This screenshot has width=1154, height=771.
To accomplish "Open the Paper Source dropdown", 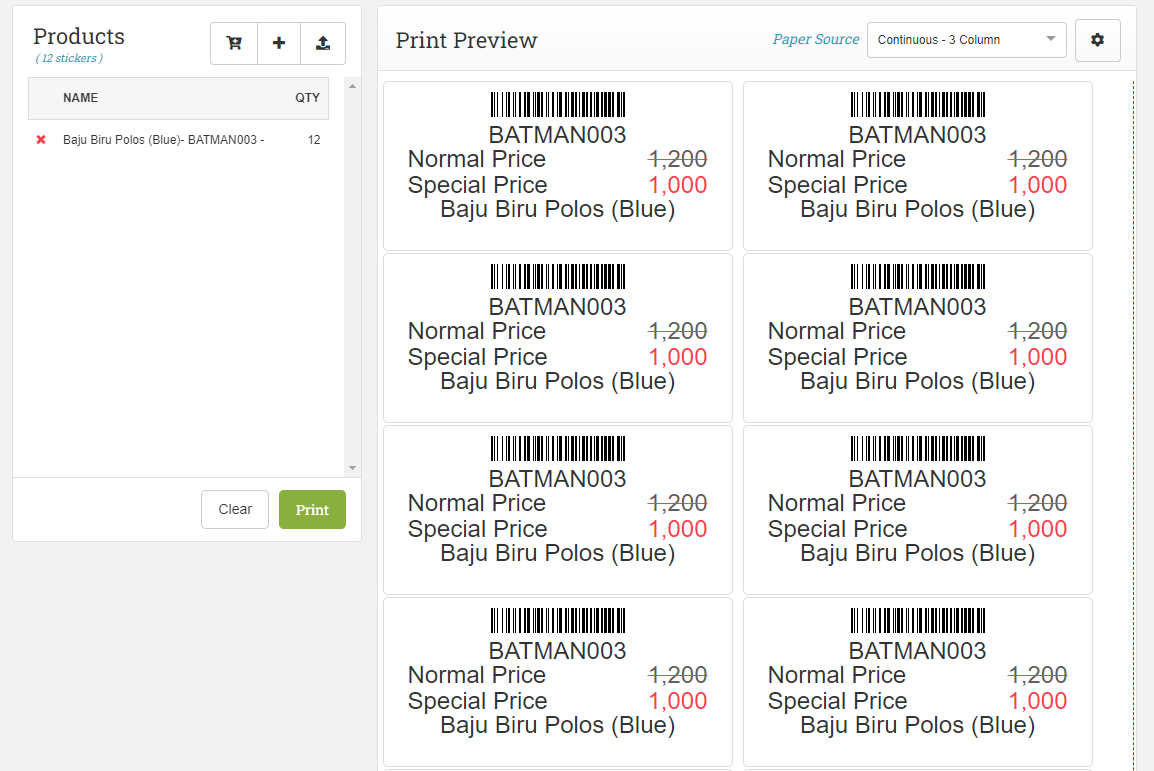I will (966, 40).
